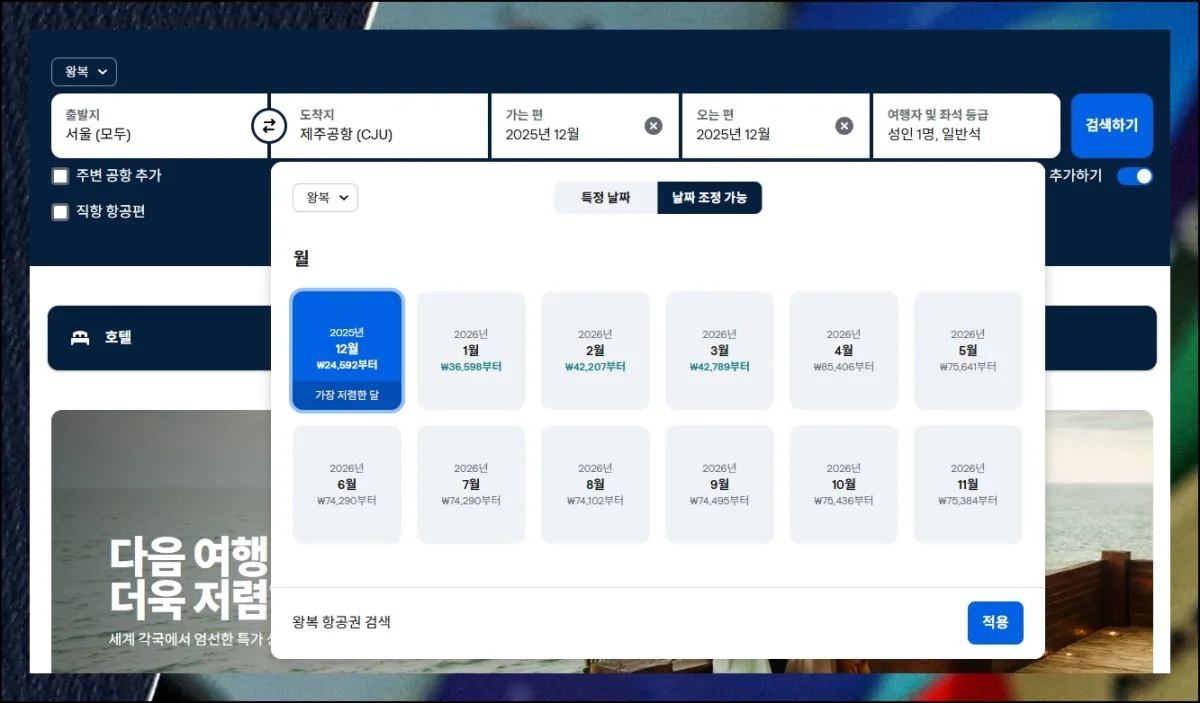Viewport: 1200px width, 703px height.
Task: Switch to 특정 날짜 tab
Action: tap(606, 198)
